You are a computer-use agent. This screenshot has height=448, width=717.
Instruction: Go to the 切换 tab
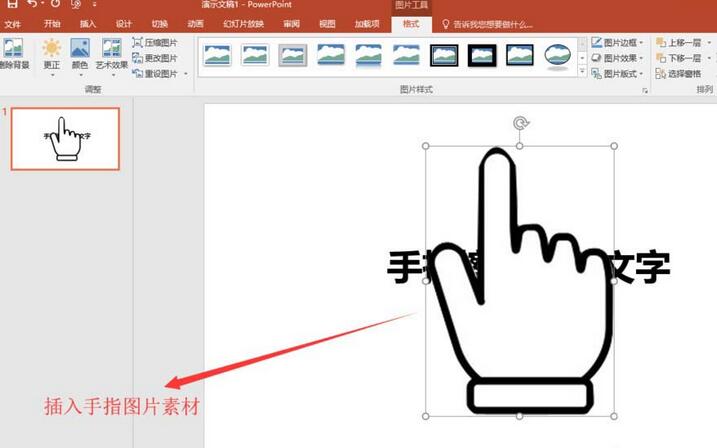point(160,24)
